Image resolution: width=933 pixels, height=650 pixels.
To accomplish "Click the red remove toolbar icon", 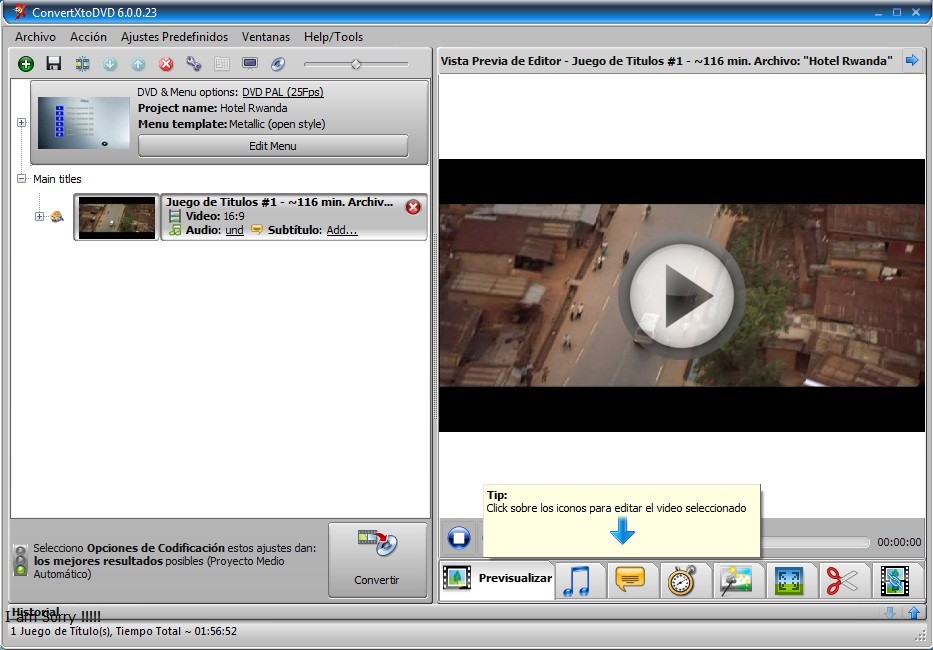I will (166, 64).
